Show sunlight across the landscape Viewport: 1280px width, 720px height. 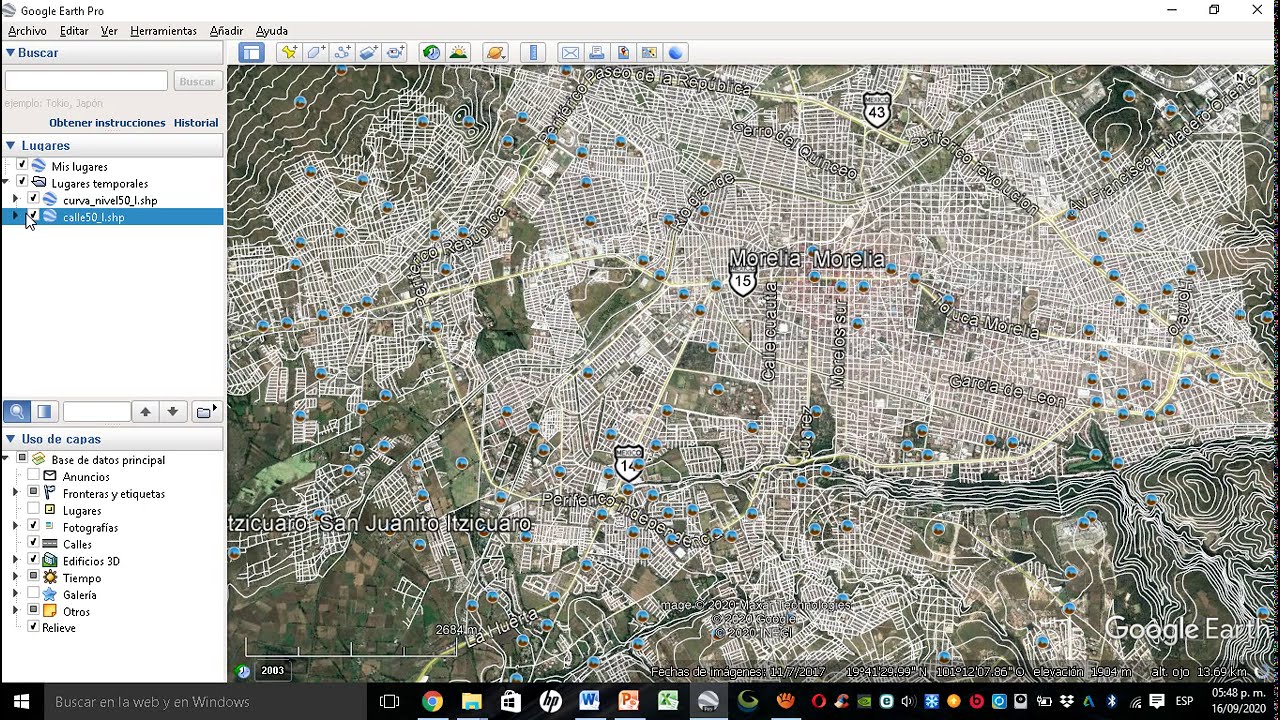[458, 52]
